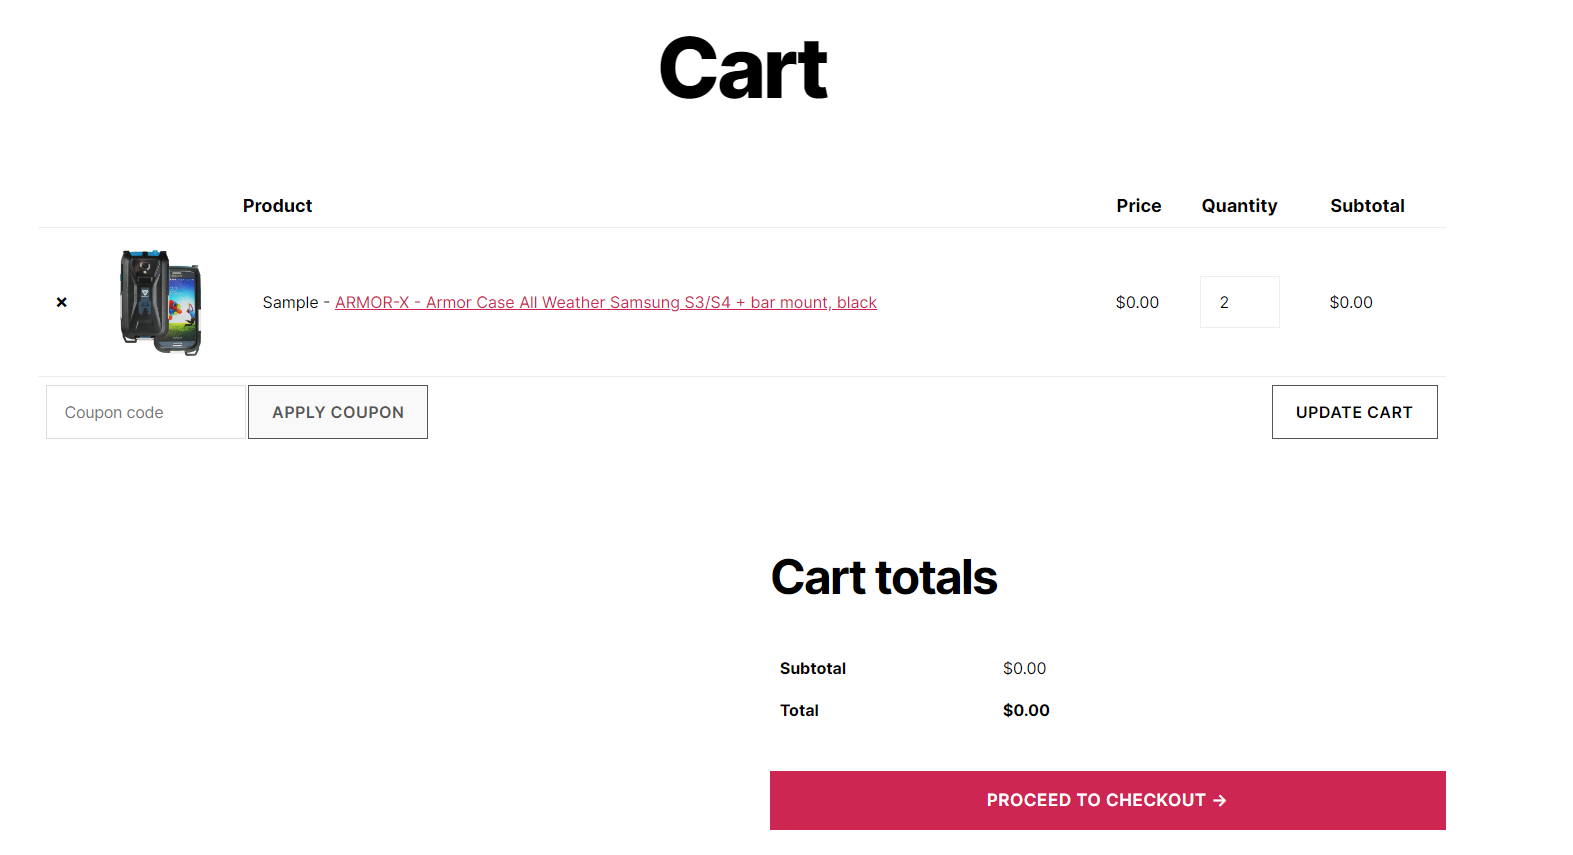Click the arrow on Proceed to Checkout
Image resolution: width=1573 pixels, height=855 pixels.
(x=1219, y=800)
